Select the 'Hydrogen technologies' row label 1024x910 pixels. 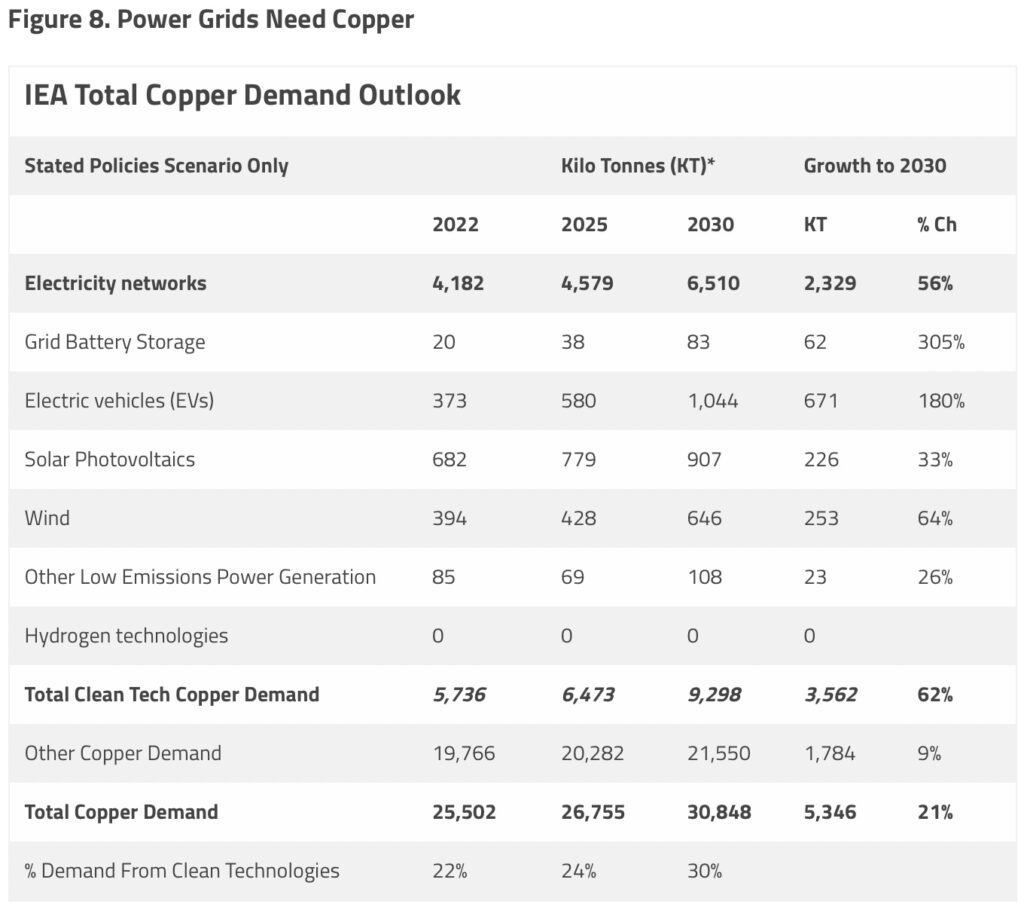(x=127, y=636)
